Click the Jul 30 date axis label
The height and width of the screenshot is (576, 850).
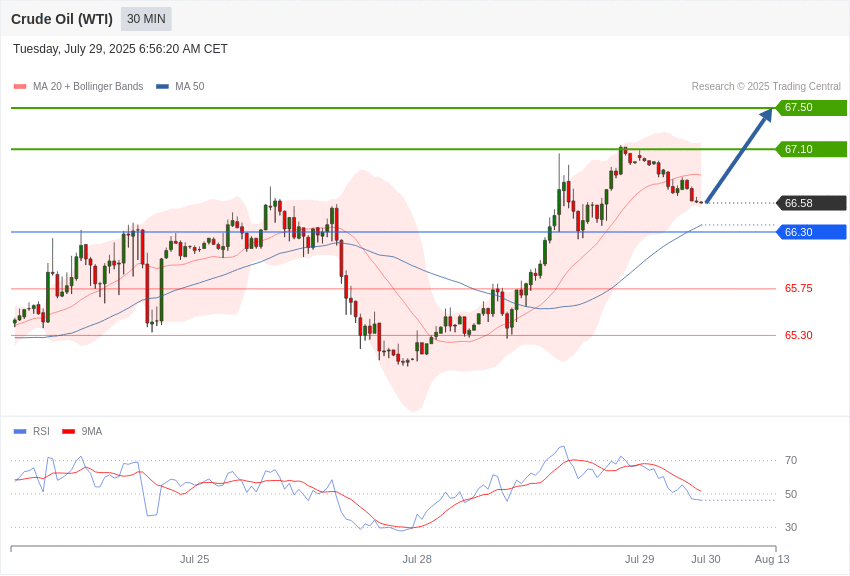coord(706,559)
